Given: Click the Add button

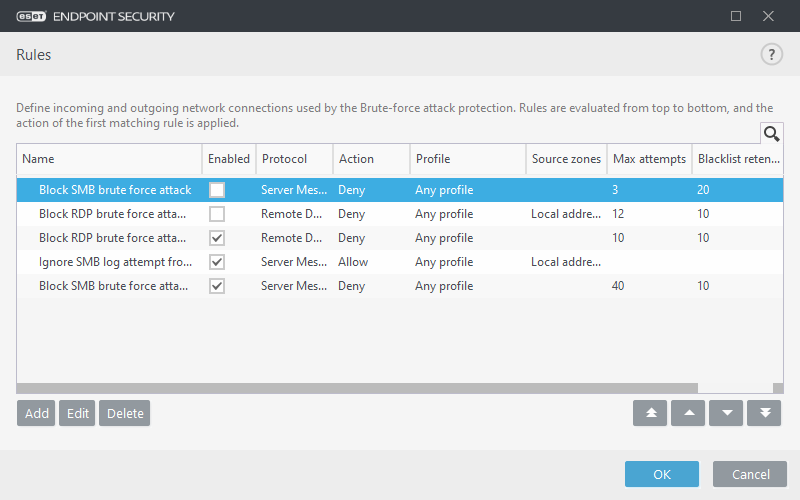Looking at the screenshot, I should pos(36,413).
